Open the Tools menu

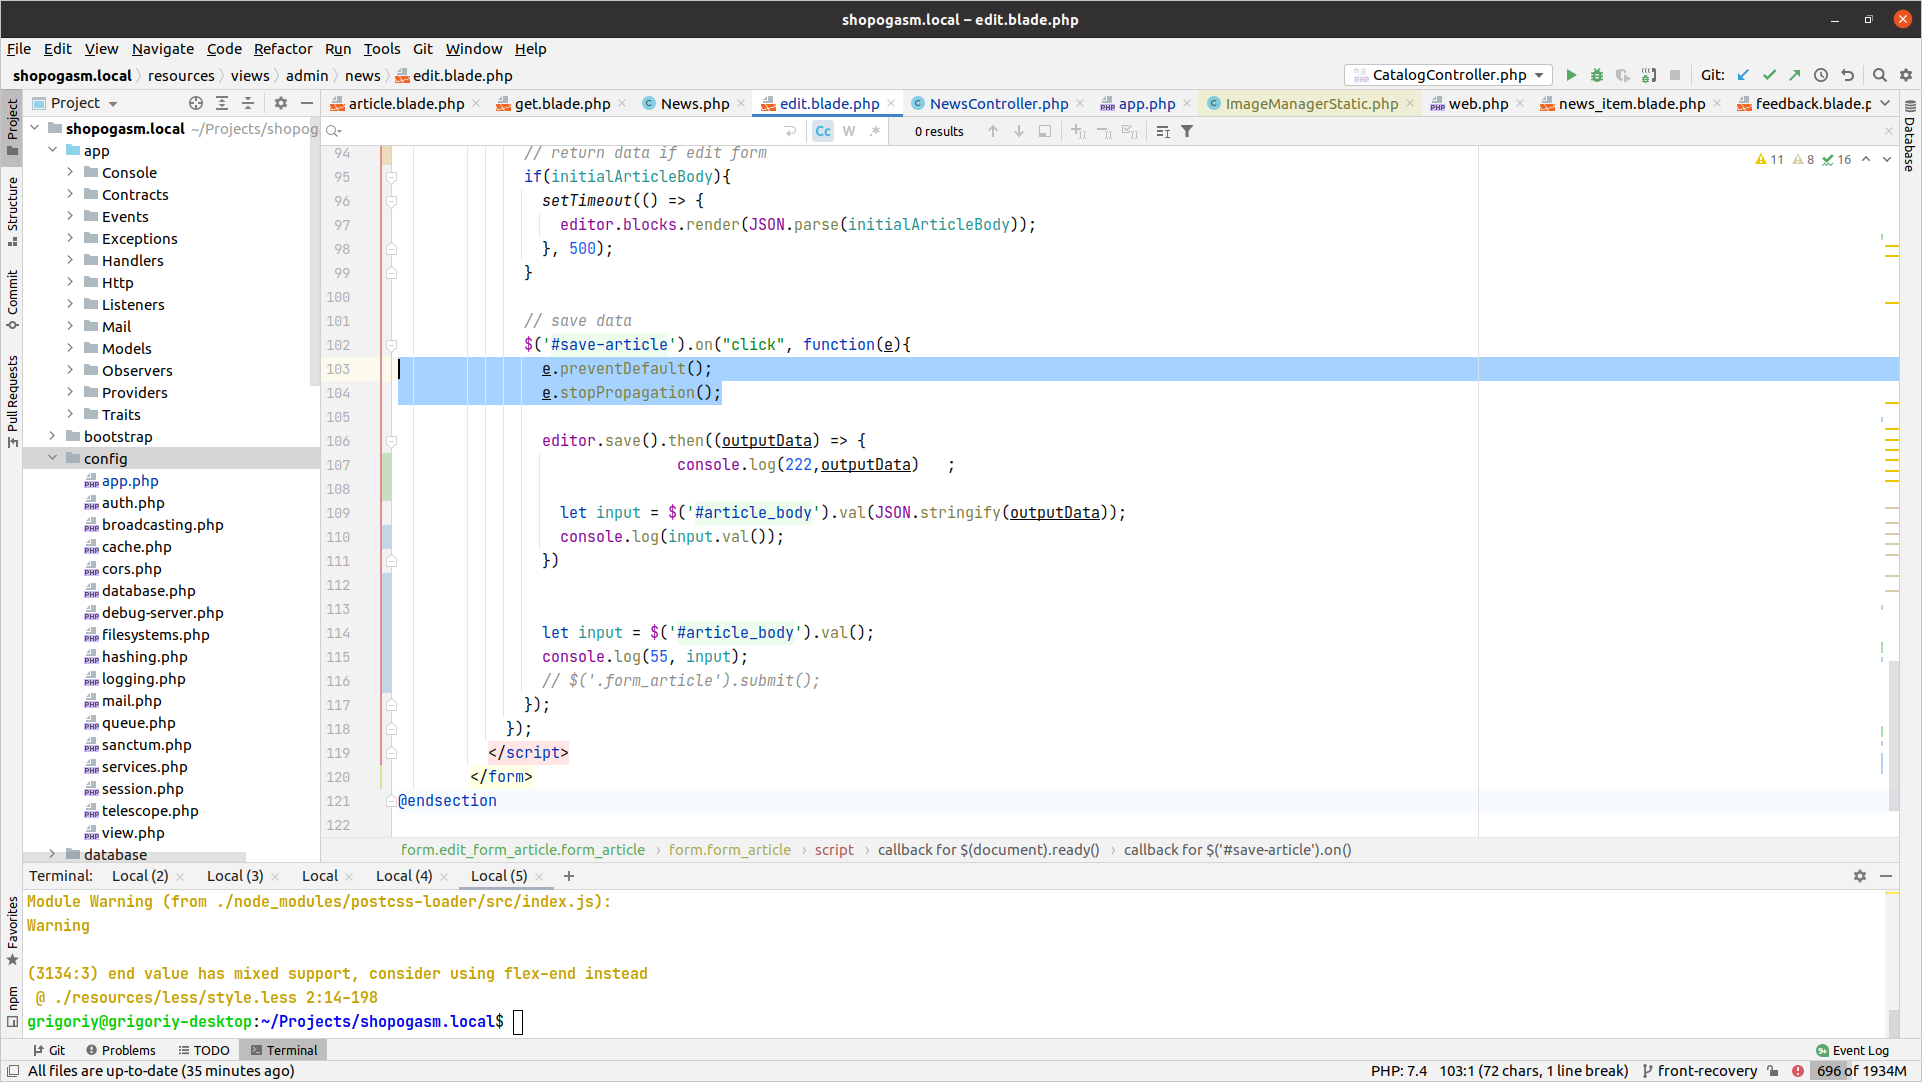(x=382, y=49)
